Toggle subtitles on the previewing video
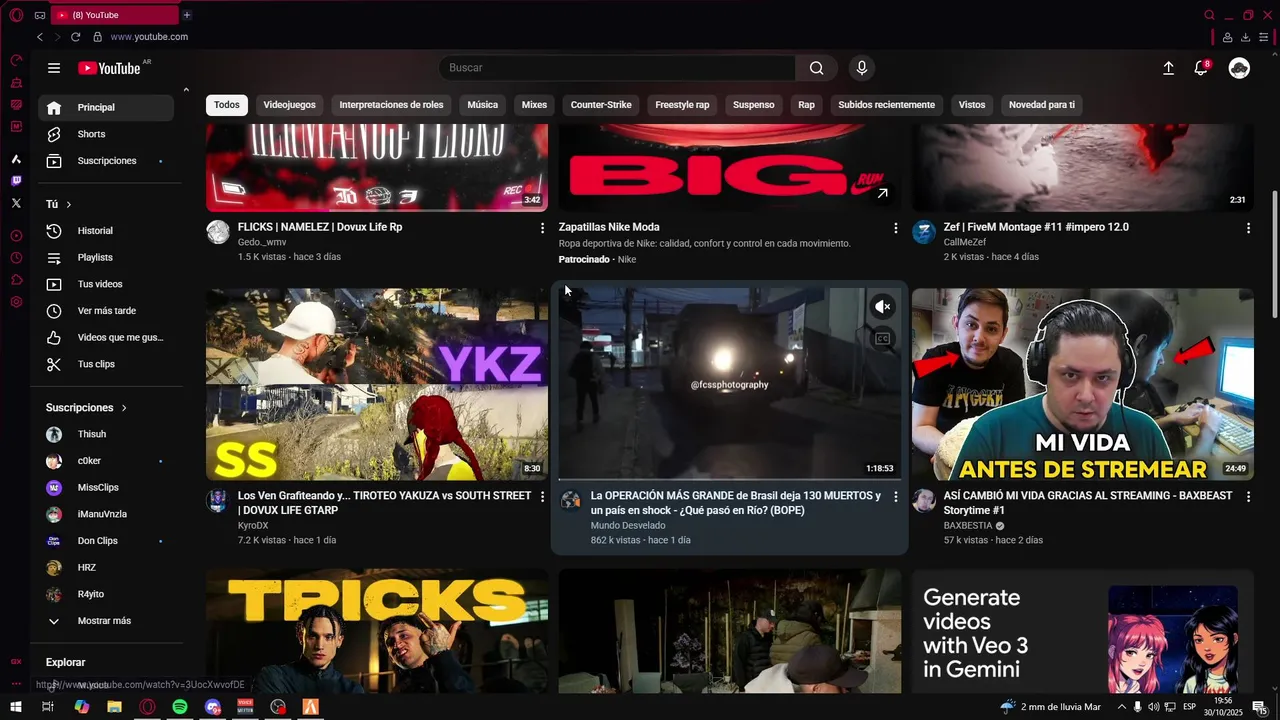 point(882,339)
